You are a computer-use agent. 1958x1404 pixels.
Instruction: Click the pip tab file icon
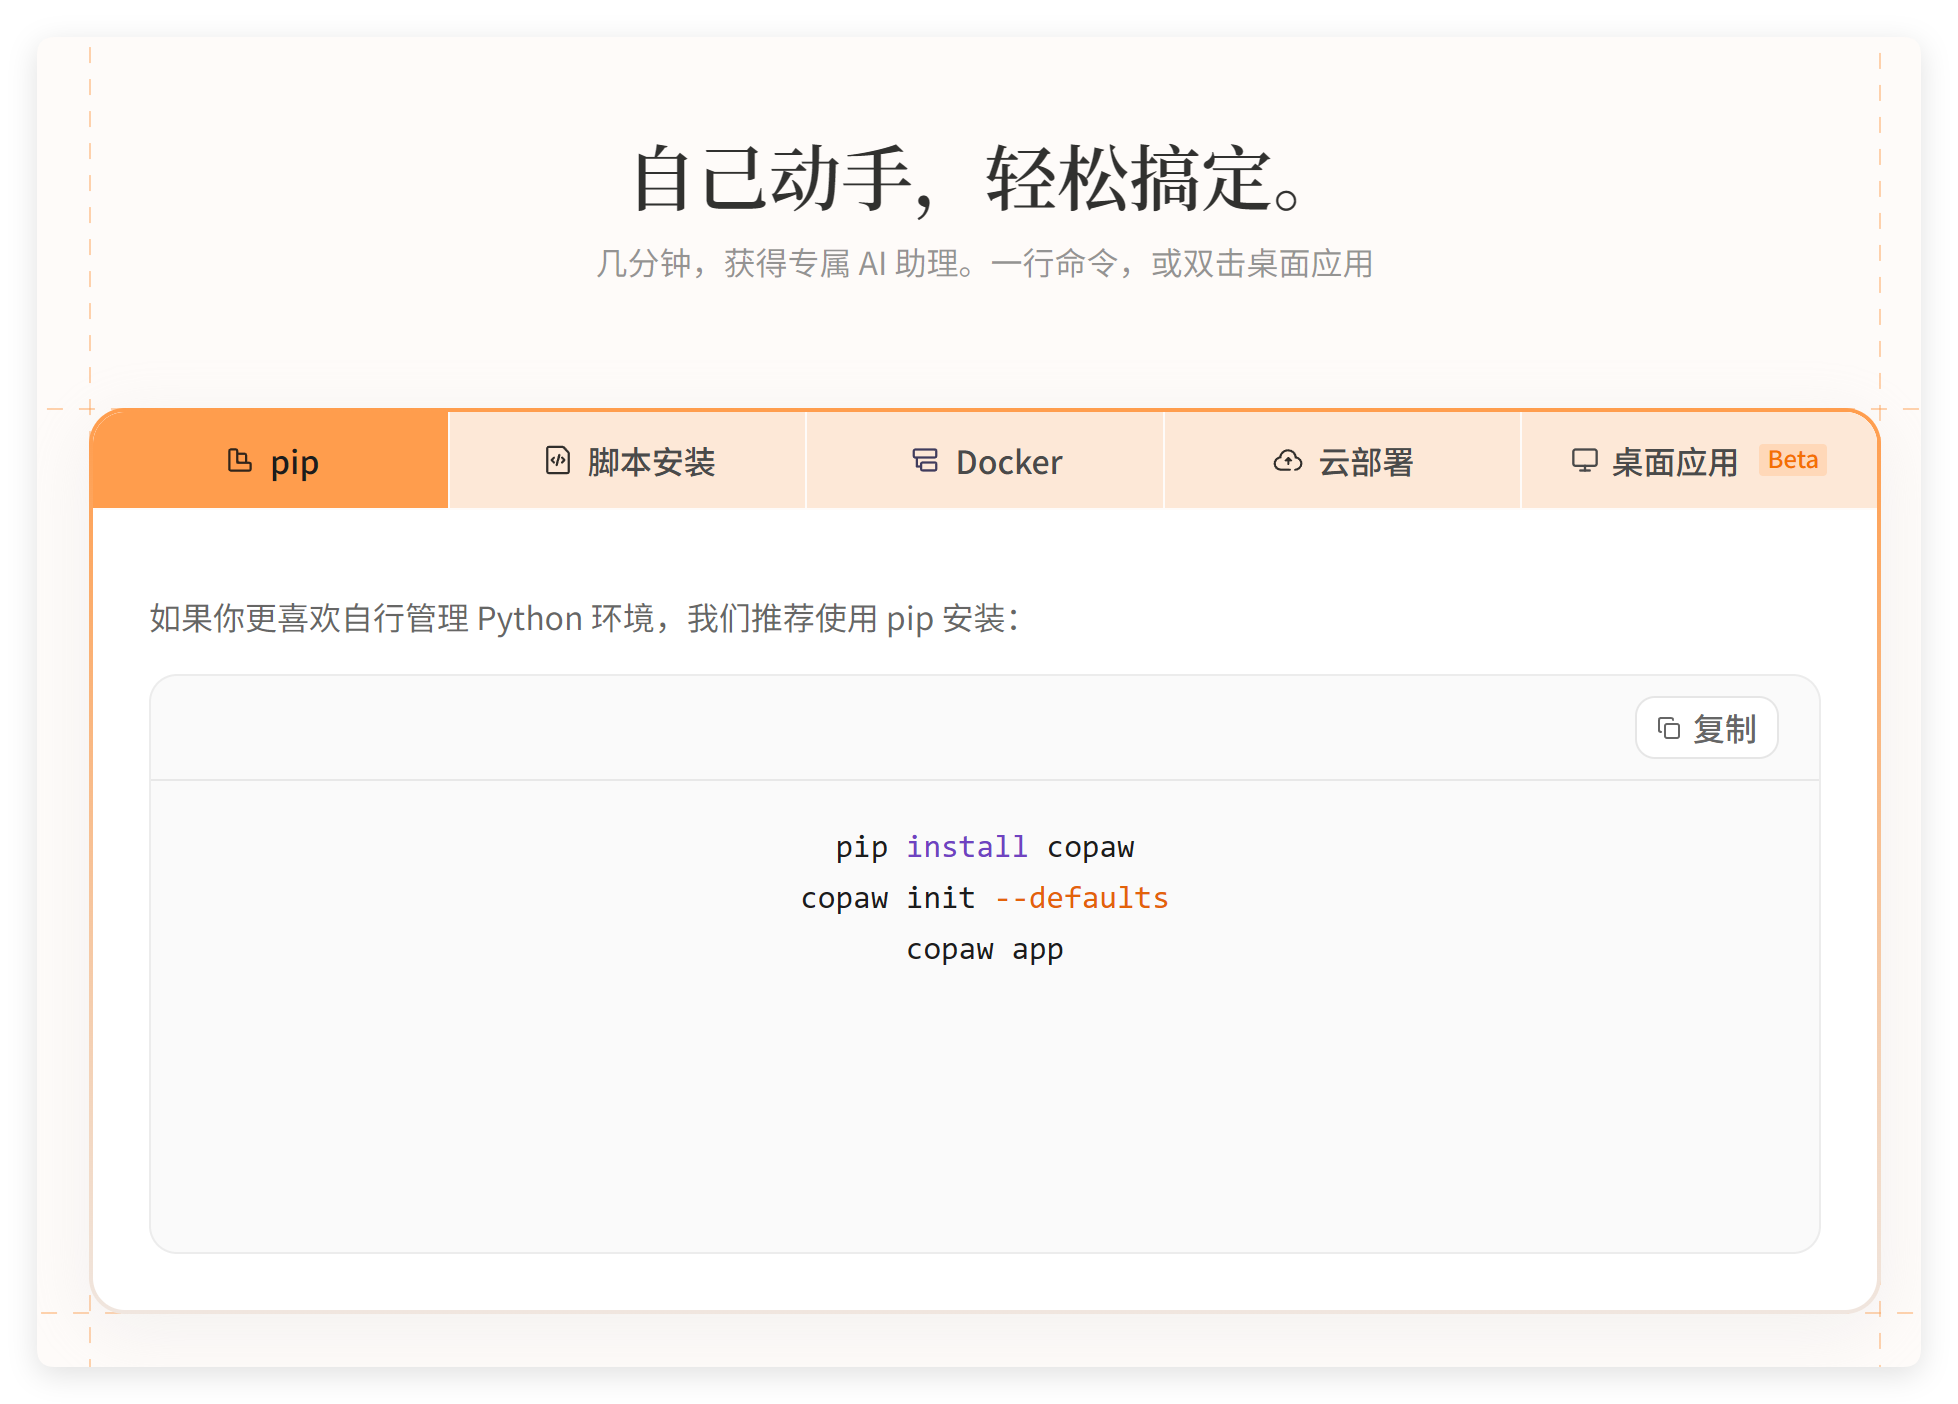point(239,461)
